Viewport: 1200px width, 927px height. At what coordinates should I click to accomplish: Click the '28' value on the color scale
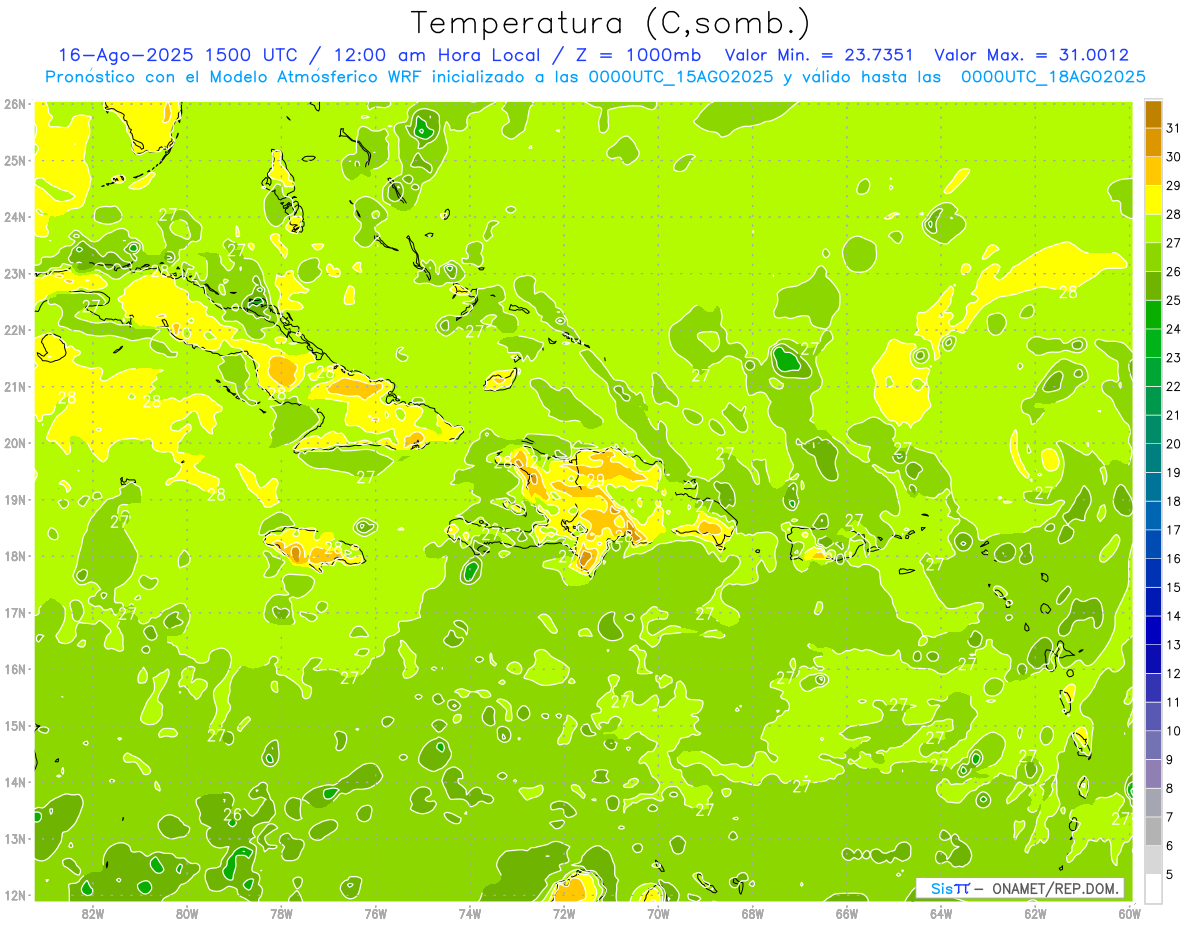1174,214
